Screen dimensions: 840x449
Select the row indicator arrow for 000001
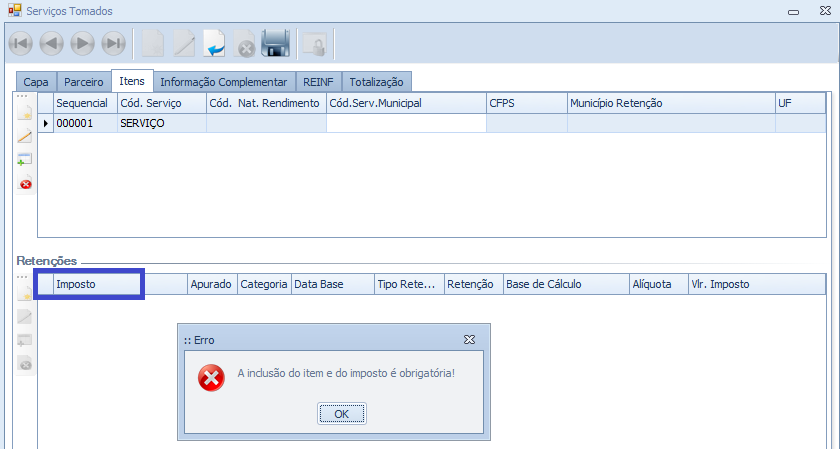click(46, 123)
